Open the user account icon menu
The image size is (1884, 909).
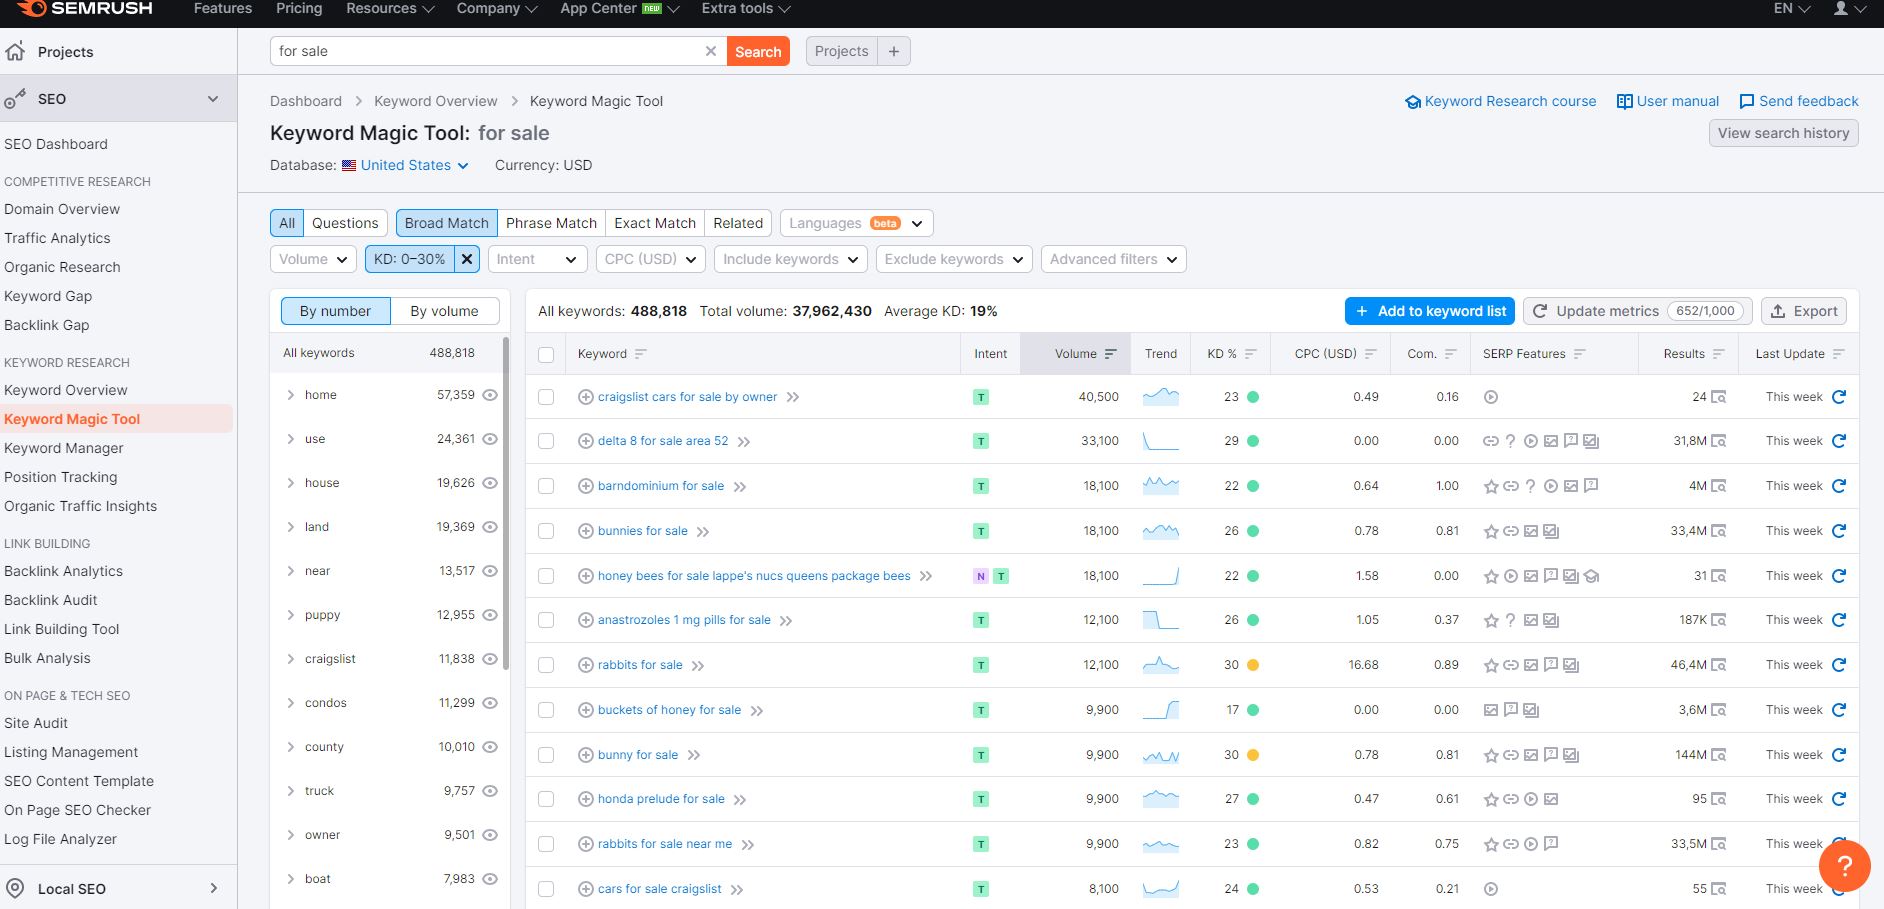tap(1848, 9)
